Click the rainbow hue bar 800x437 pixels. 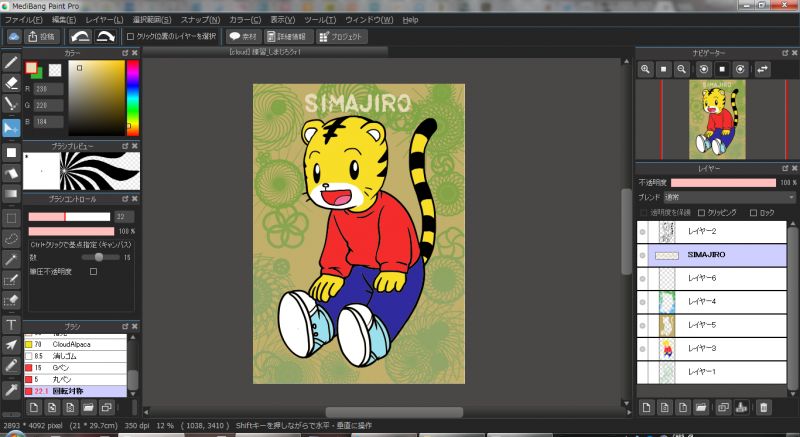(x=133, y=98)
